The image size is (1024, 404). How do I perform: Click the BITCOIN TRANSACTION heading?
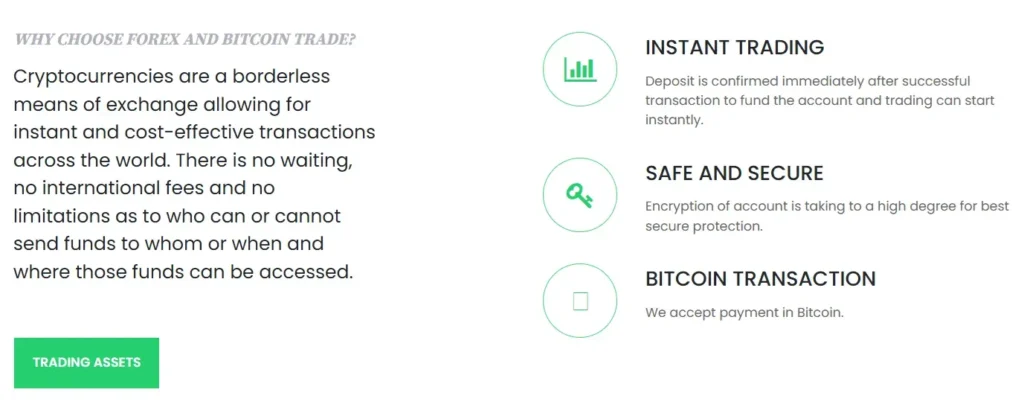pos(760,279)
